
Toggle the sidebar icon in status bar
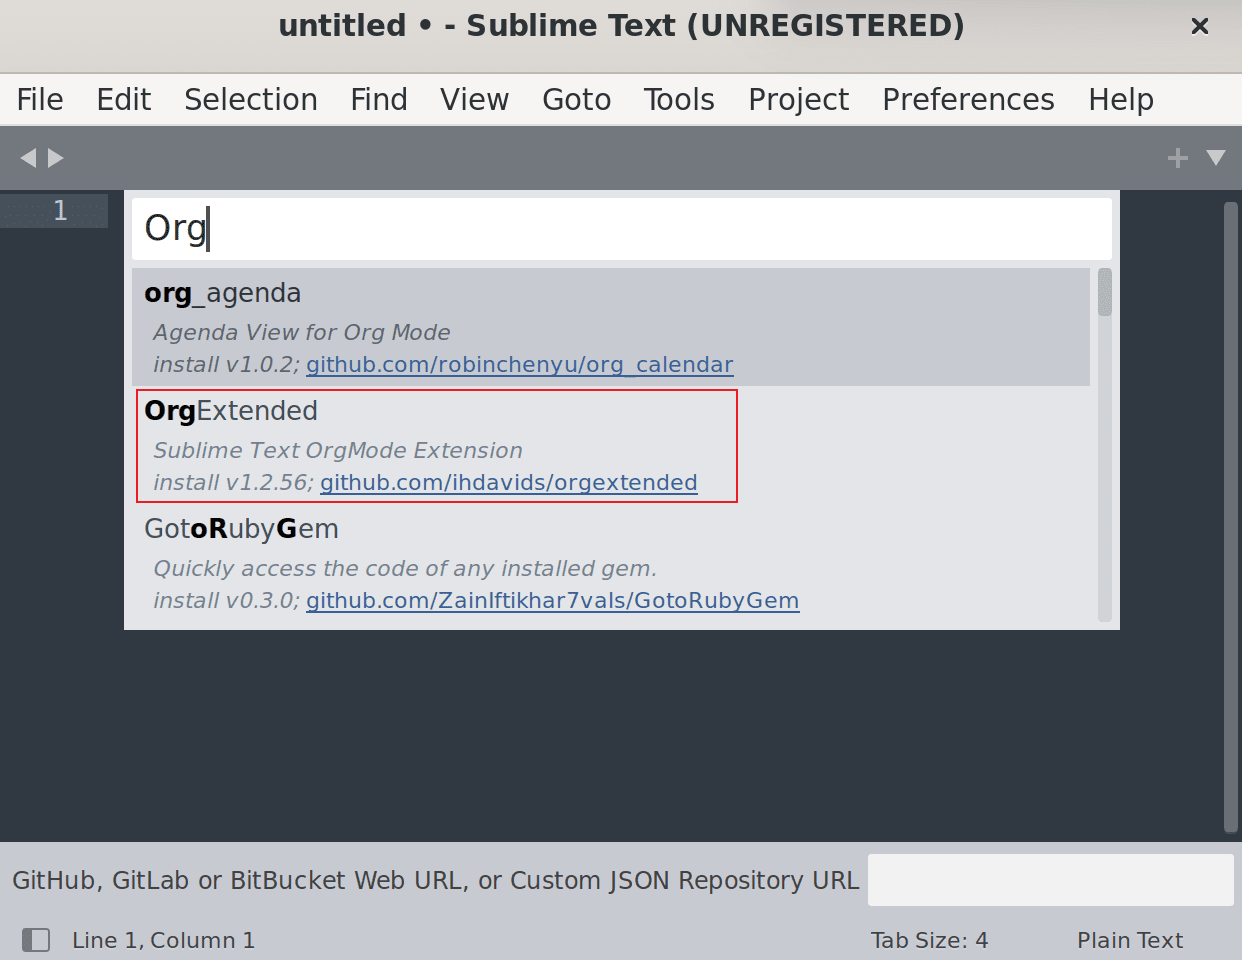(x=36, y=940)
